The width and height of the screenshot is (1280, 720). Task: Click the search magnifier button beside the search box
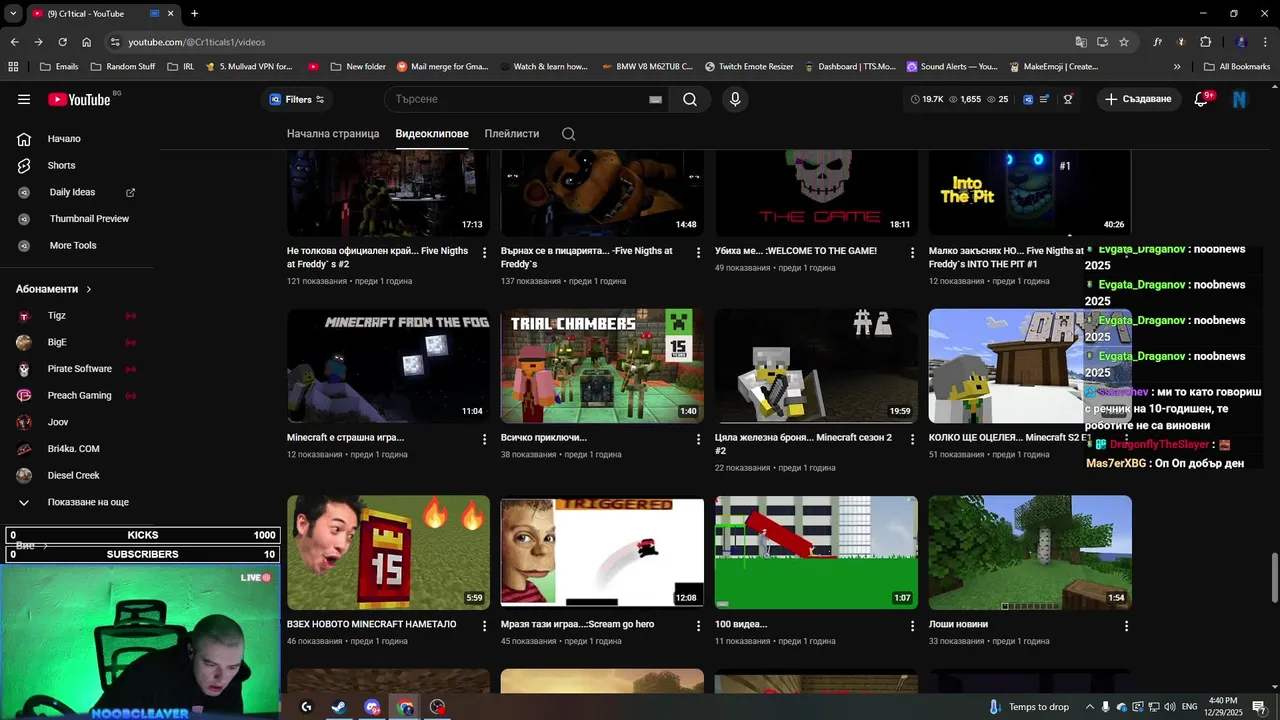tap(690, 99)
